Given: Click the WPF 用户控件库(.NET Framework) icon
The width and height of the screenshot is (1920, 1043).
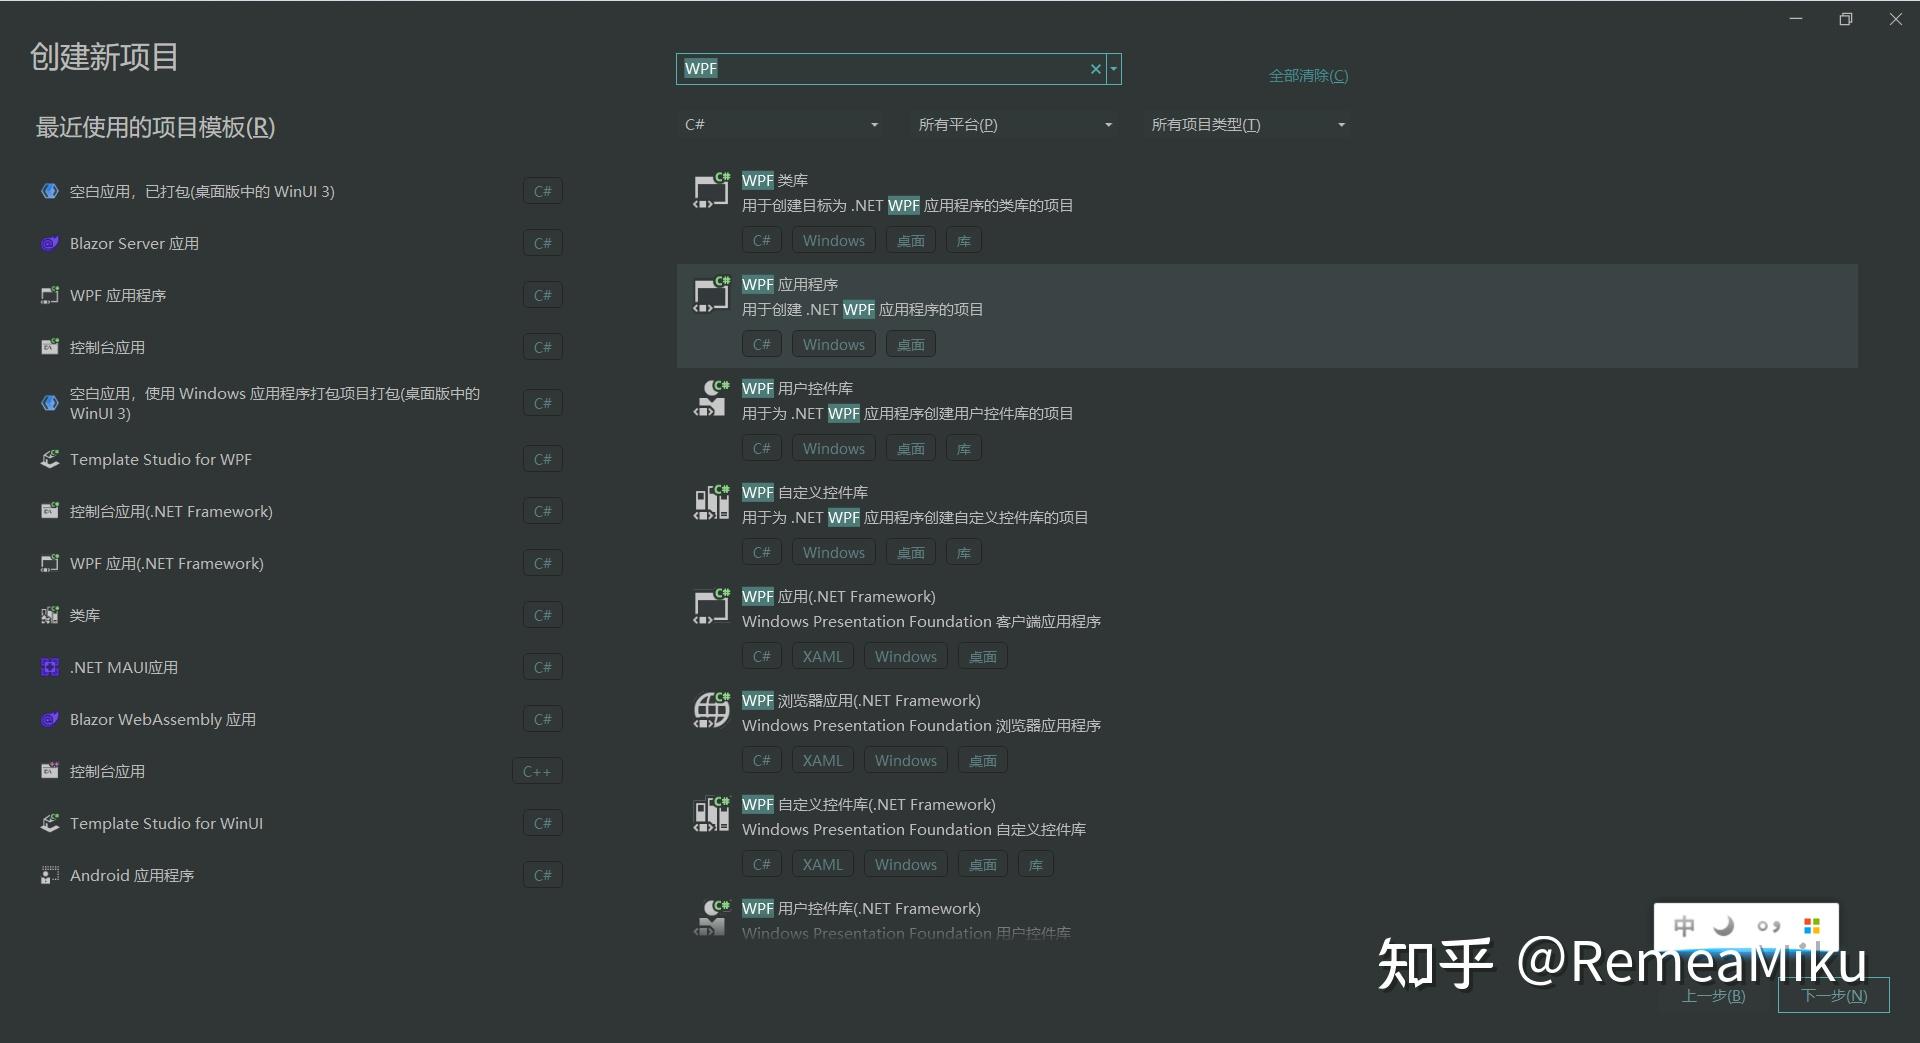Looking at the screenshot, I should click(711, 918).
